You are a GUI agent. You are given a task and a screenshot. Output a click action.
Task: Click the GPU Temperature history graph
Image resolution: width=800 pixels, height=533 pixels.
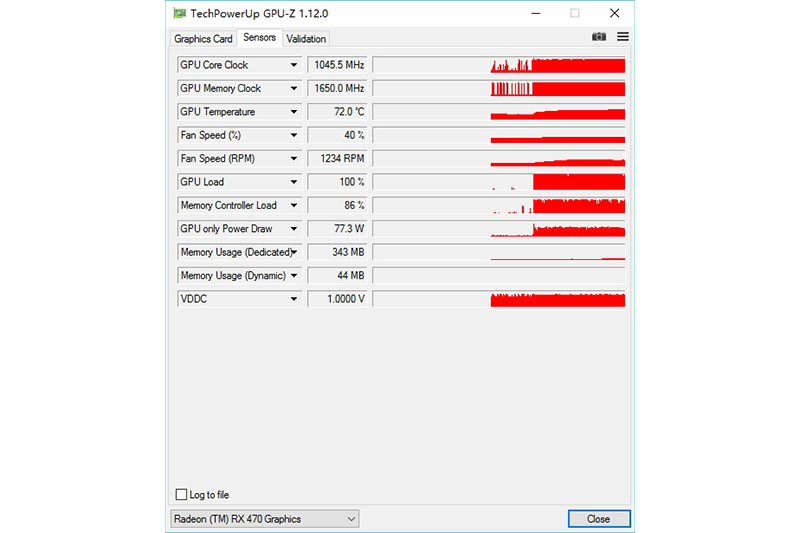coord(499,112)
